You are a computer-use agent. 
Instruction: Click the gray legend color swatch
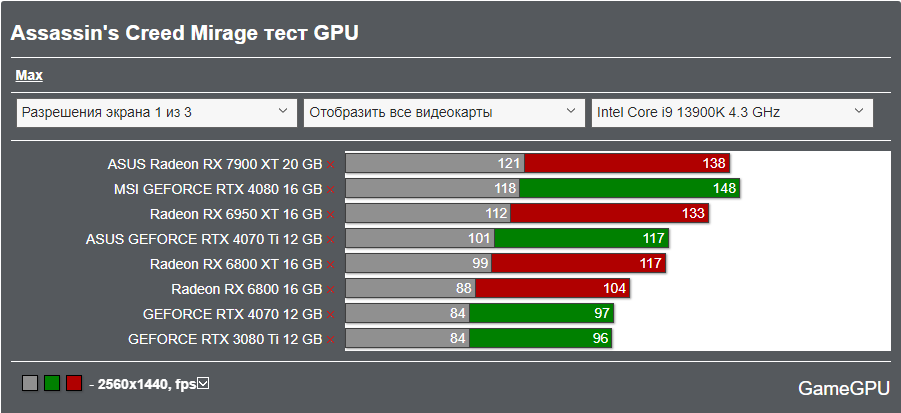coord(30,383)
